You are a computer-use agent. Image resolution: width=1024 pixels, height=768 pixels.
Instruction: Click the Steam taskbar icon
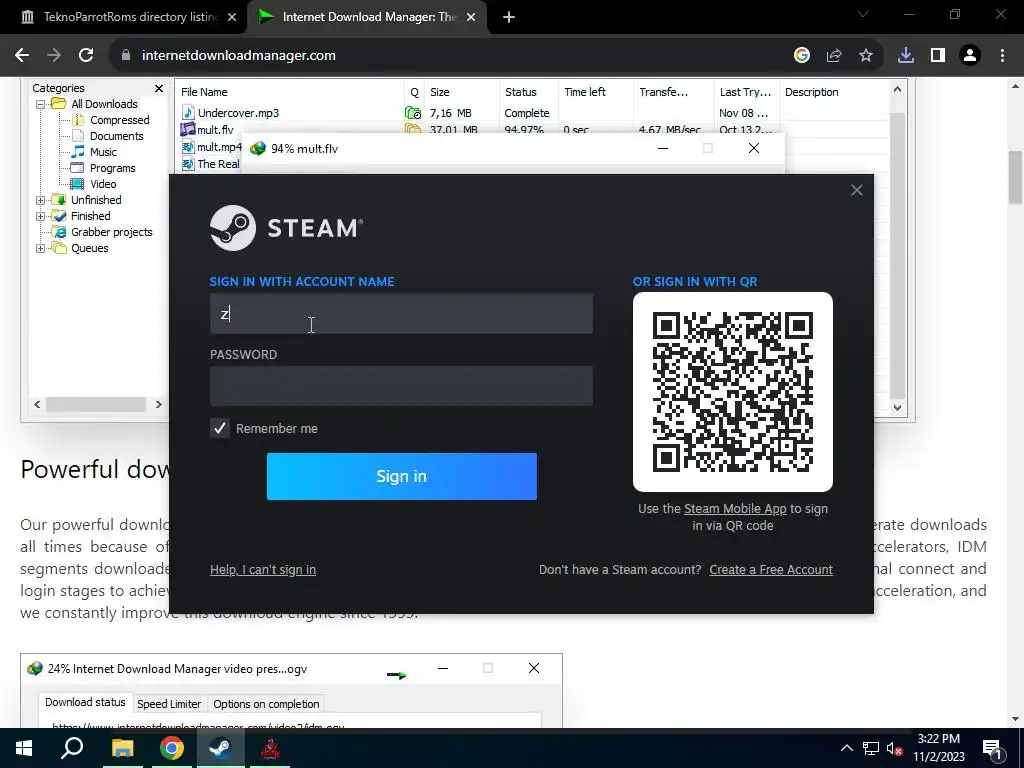[221, 748]
